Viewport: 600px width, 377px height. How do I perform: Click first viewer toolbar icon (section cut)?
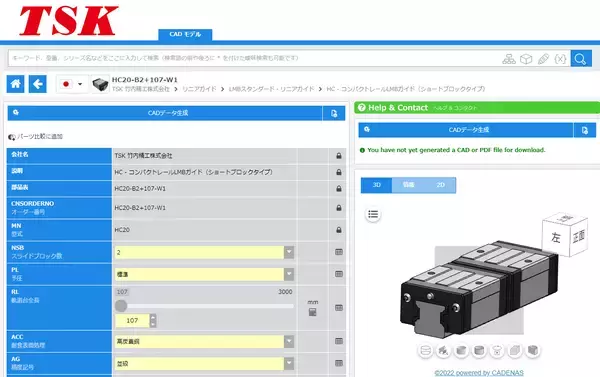click(426, 351)
